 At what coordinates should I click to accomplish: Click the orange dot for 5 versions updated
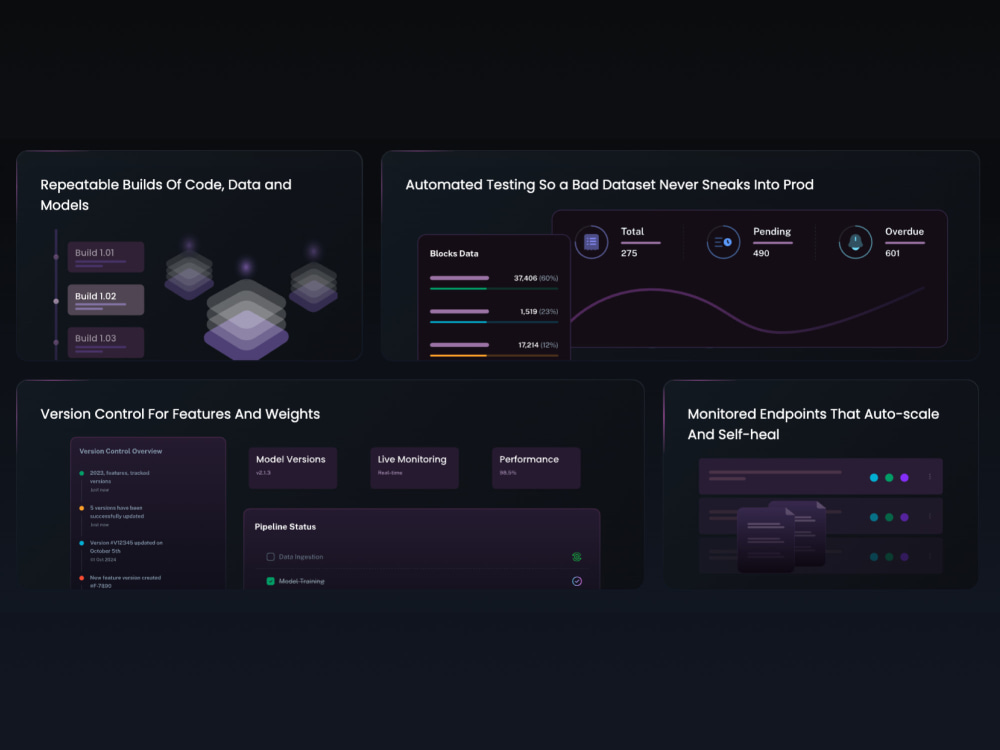82,508
